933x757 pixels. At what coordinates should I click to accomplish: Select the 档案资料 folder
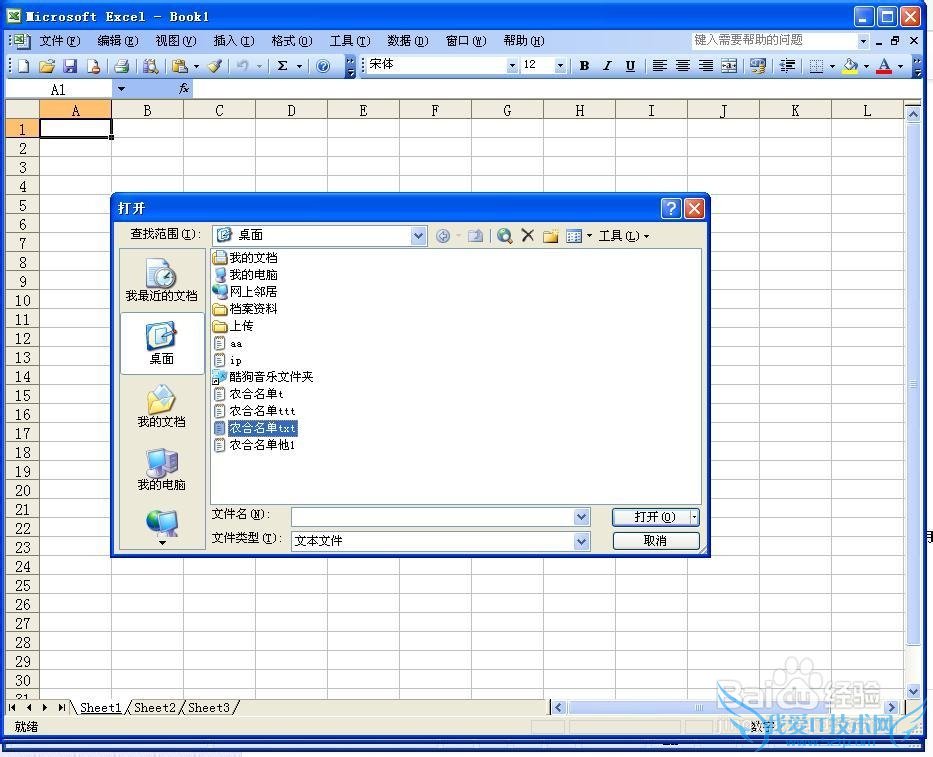click(x=245, y=309)
